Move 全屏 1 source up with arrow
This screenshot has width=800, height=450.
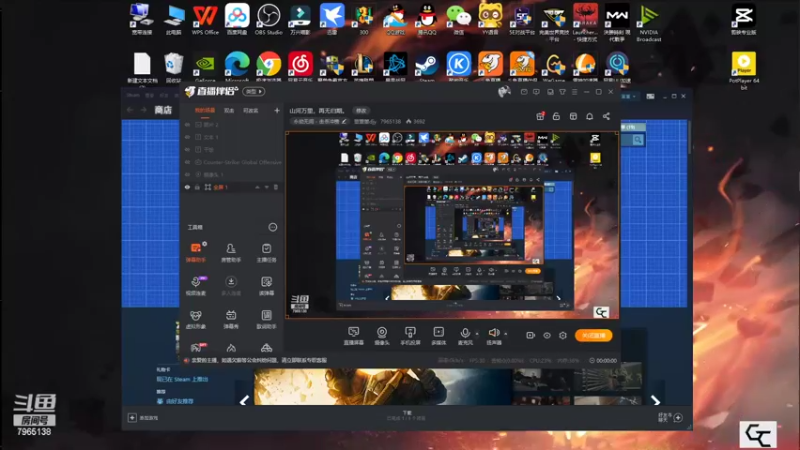click(257, 187)
